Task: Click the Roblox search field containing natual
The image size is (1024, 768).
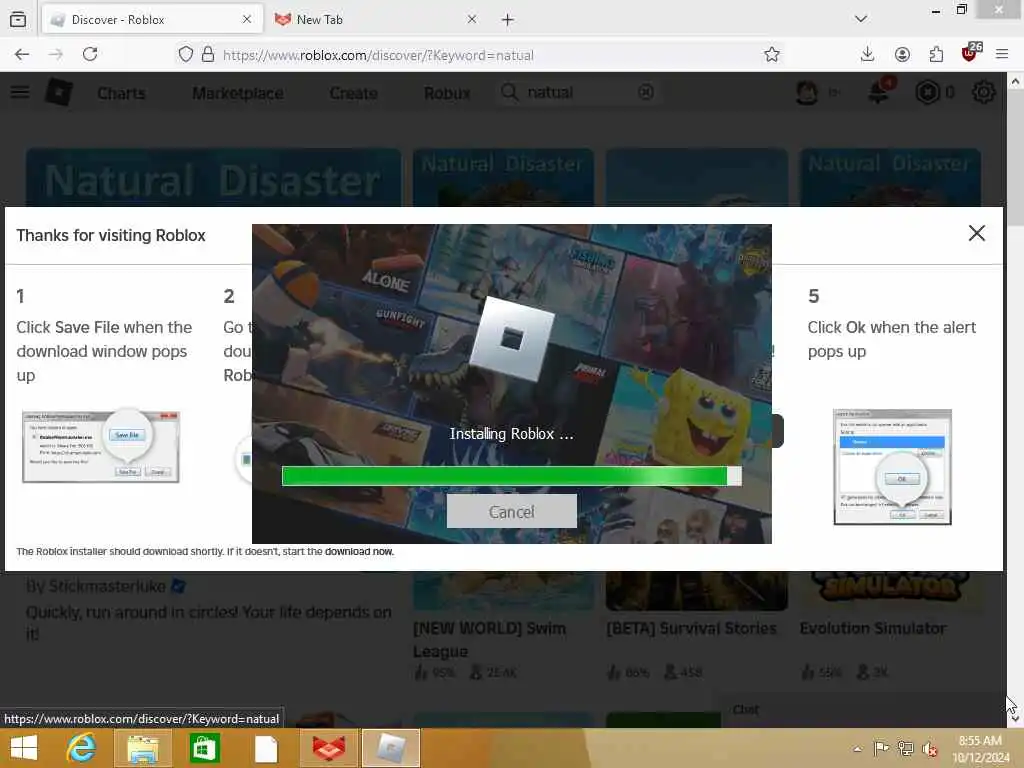Action: (578, 92)
